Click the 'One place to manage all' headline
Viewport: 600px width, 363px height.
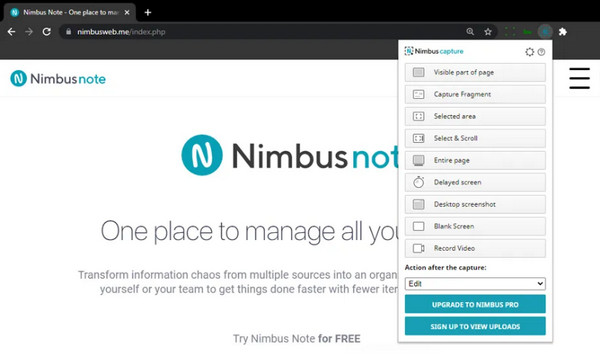point(249,231)
